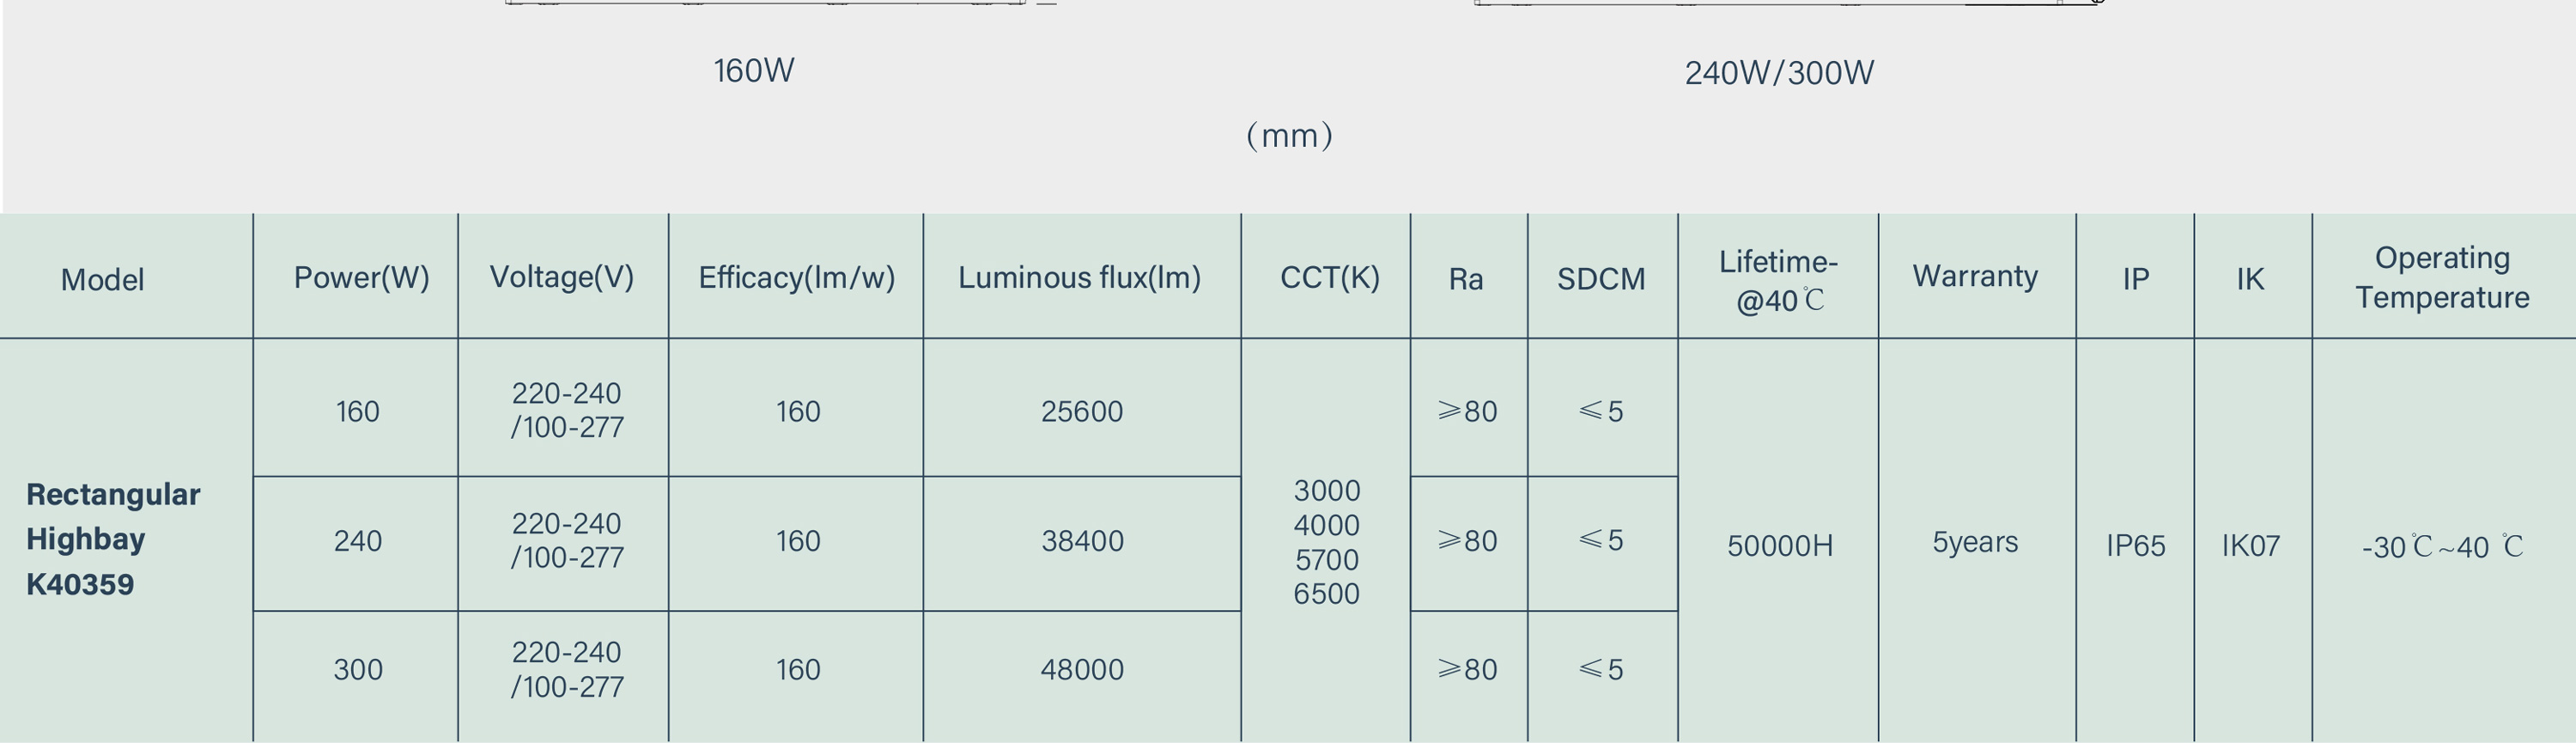Select the 240W/300W diagram label
The height and width of the screenshot is (743, 2576).
1779,73
